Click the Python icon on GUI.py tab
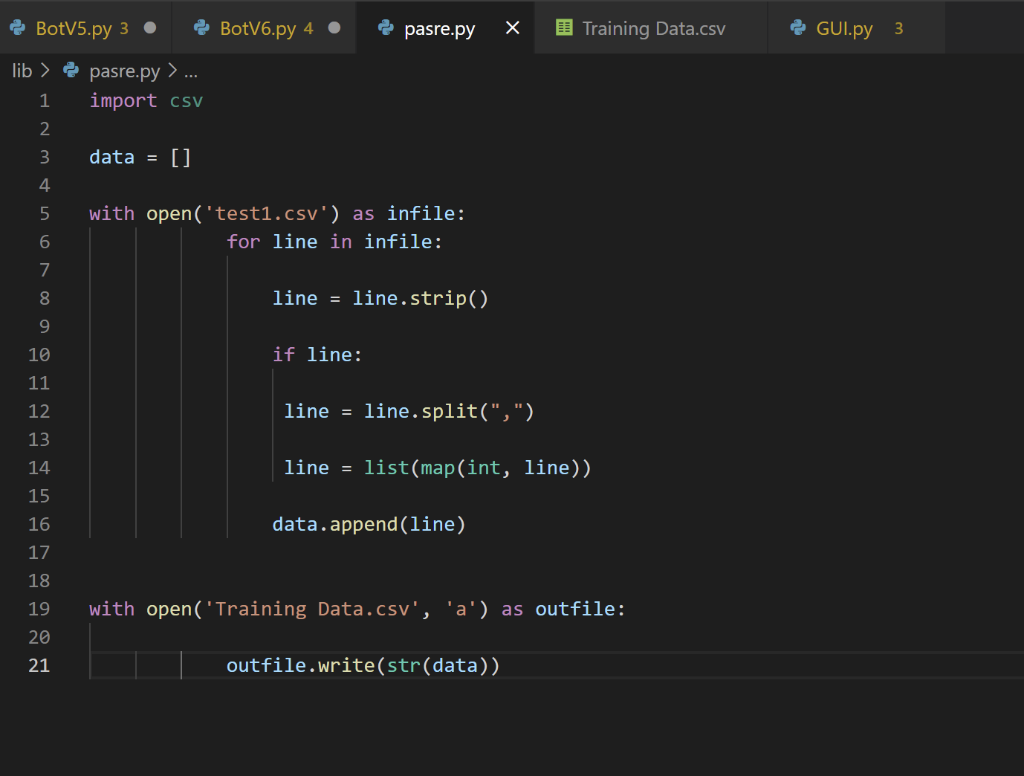1024x776 pixels. (x=797, y=27)
